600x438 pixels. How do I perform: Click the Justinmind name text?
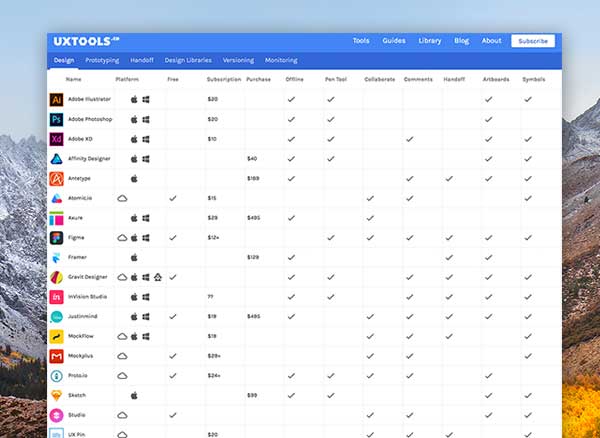click(83, 316)
